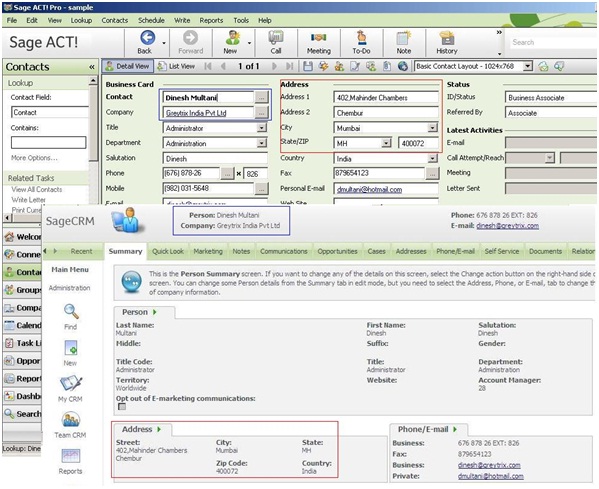Click dinesh@greytrix.com link in SageCRM header
Screen dimensions: 599x489
point(507,226)
